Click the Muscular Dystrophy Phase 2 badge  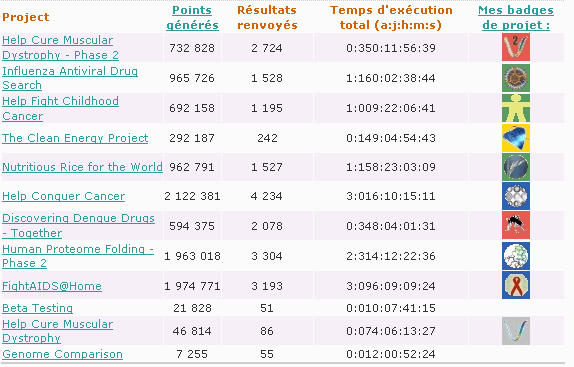click(x=515, y=47)
